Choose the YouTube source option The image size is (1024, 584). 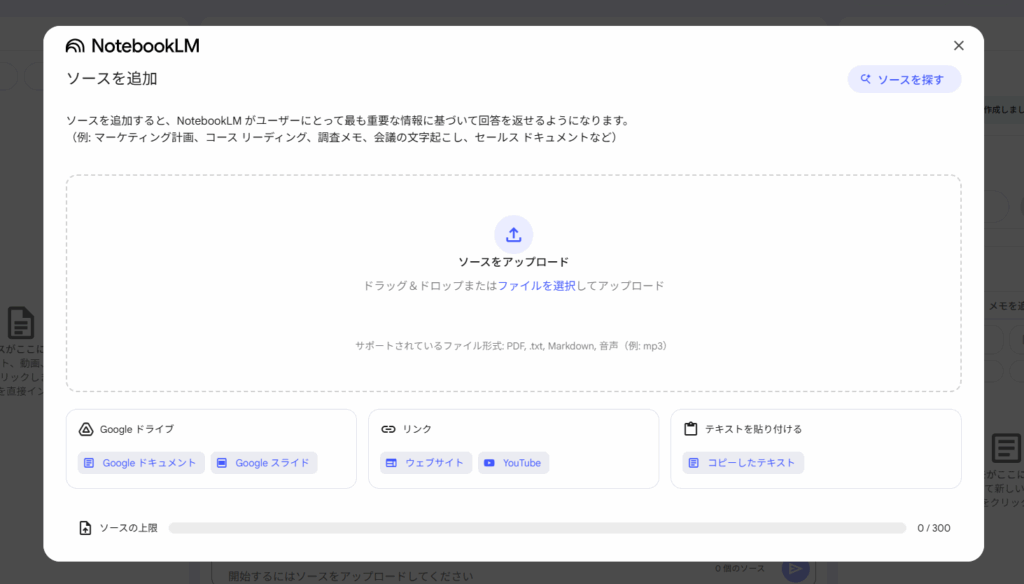(x=513, y=462)
